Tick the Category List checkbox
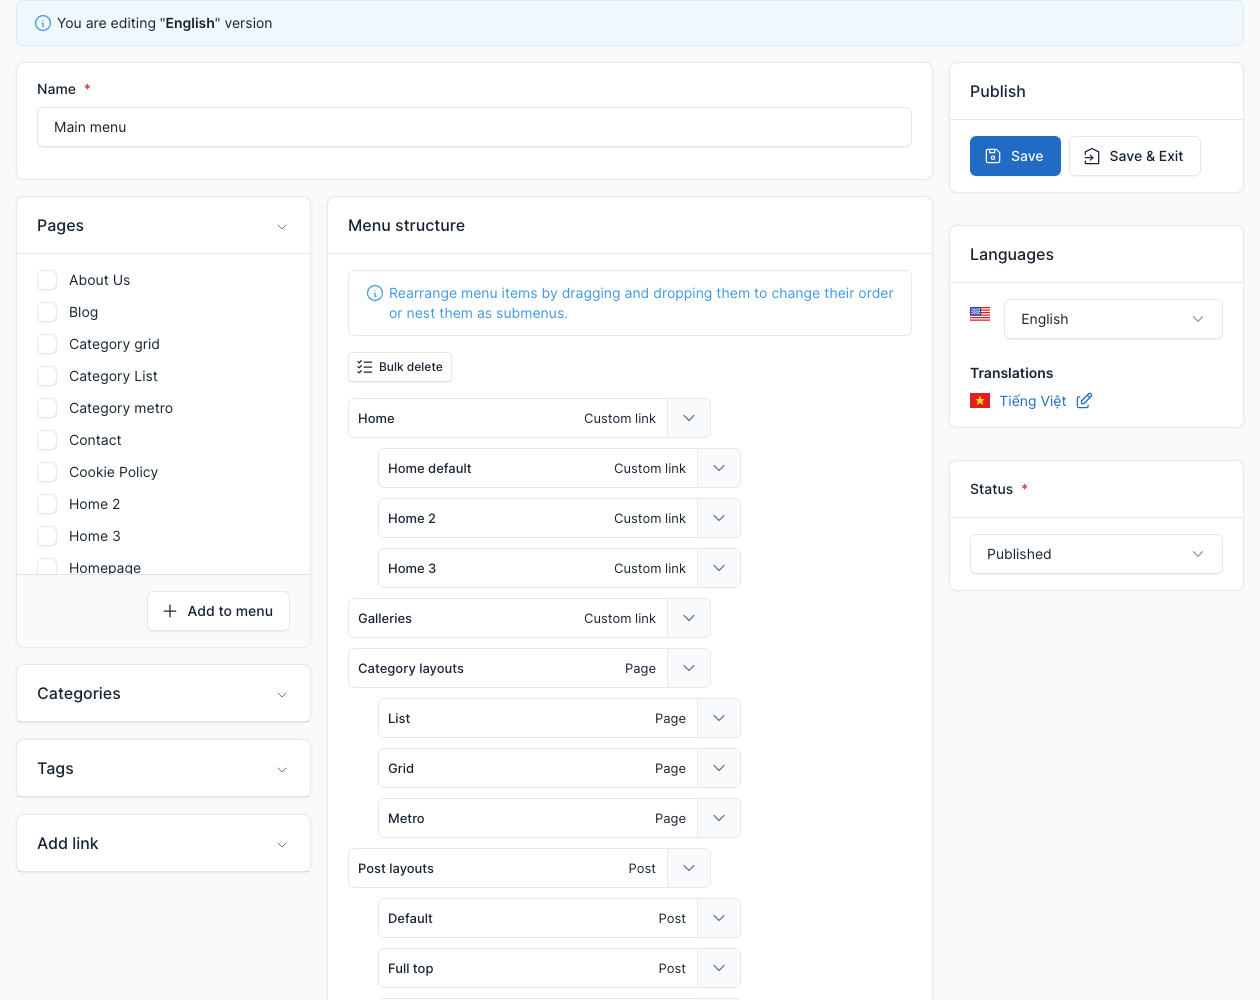Screen dimensions: 1260x1000 point(47,376)
